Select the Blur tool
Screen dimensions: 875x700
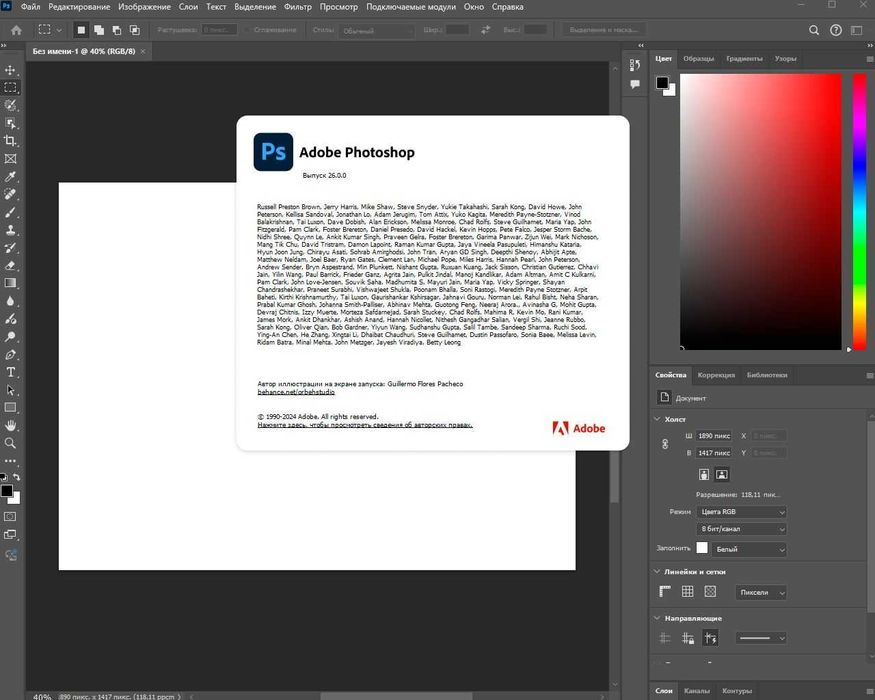click(10, 301)
